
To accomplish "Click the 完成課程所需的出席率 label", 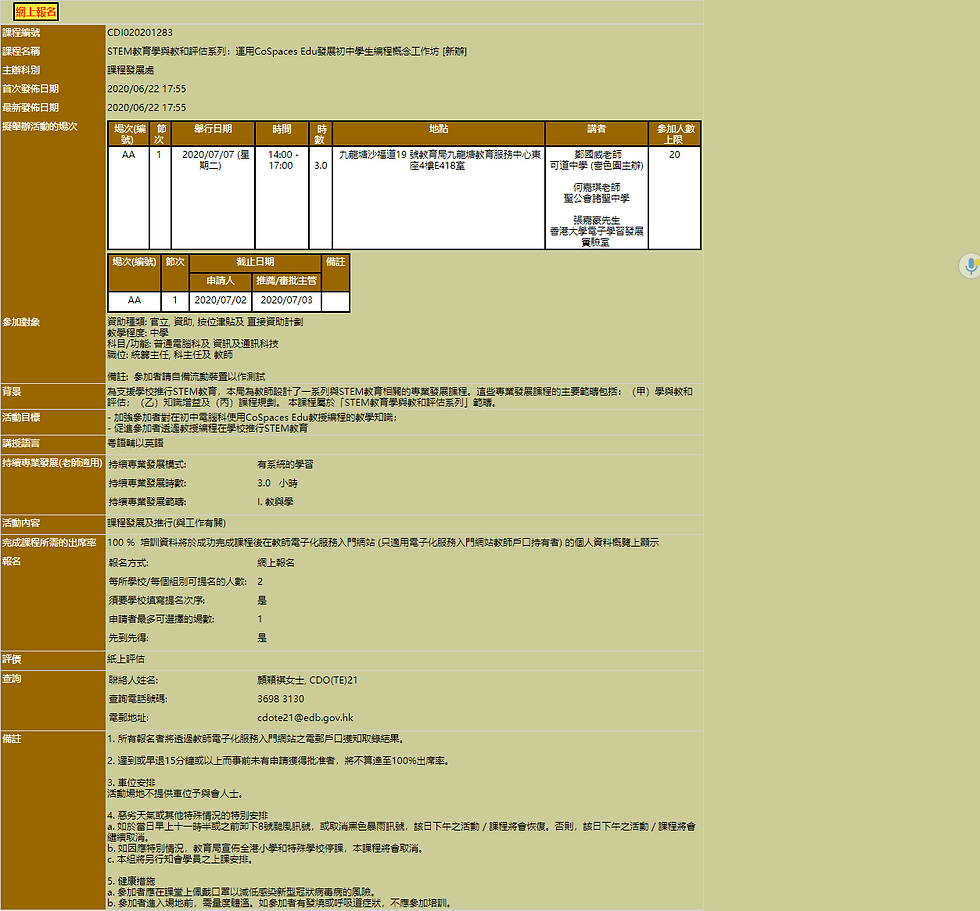I will [49, 543].
